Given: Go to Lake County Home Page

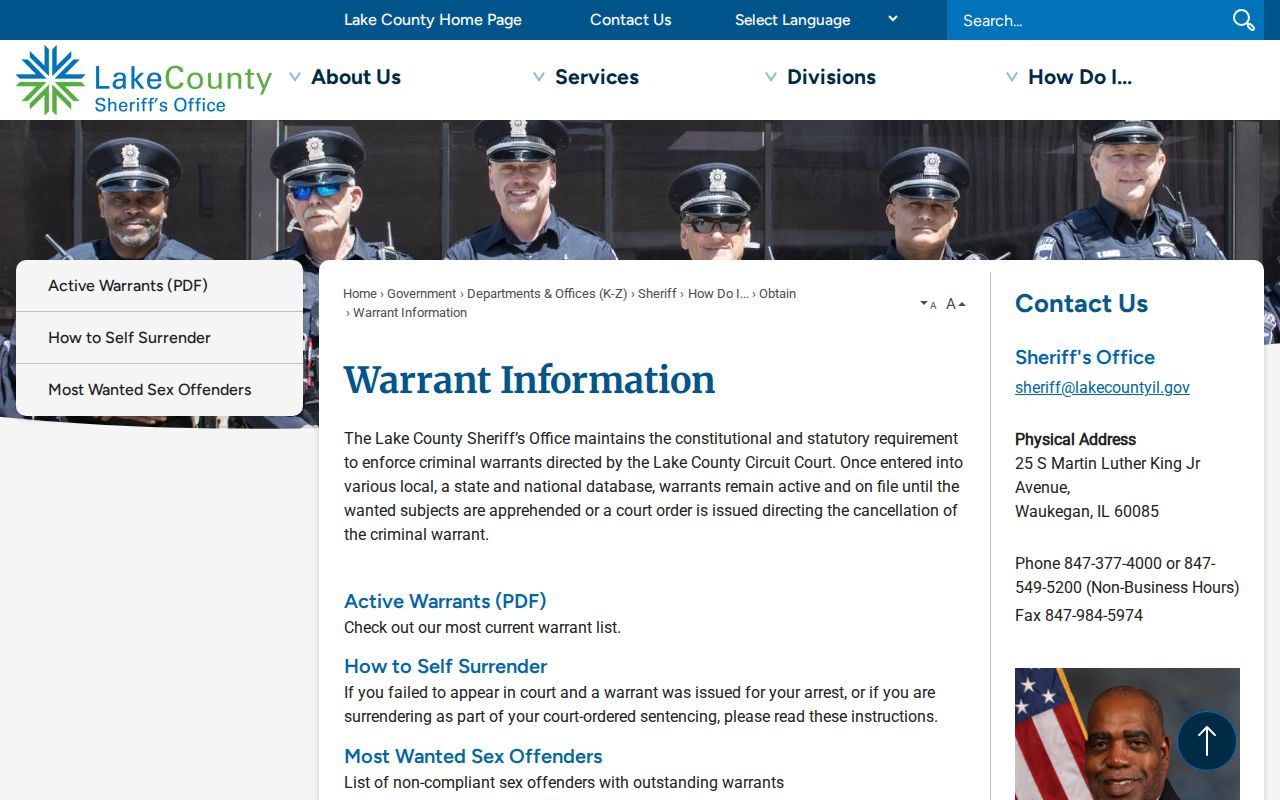Looking at the screenshot, I should 433,20.
